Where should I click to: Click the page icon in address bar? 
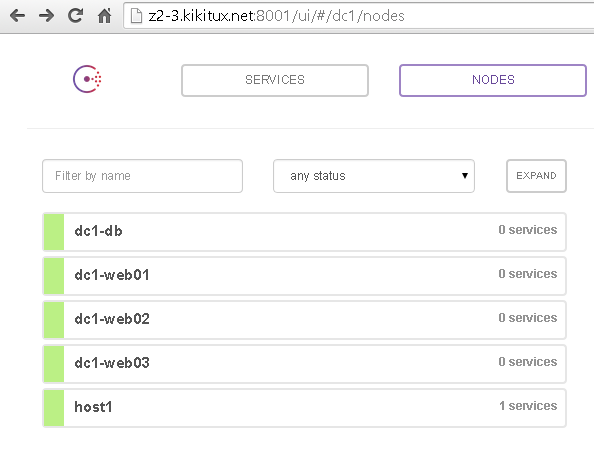click(x=136, y=16)
